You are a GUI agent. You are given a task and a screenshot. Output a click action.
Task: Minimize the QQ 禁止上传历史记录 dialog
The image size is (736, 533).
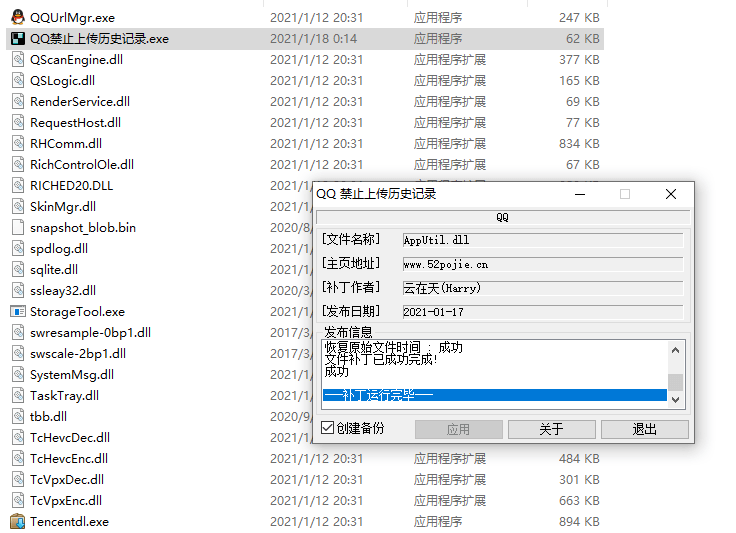pos(579,194)
